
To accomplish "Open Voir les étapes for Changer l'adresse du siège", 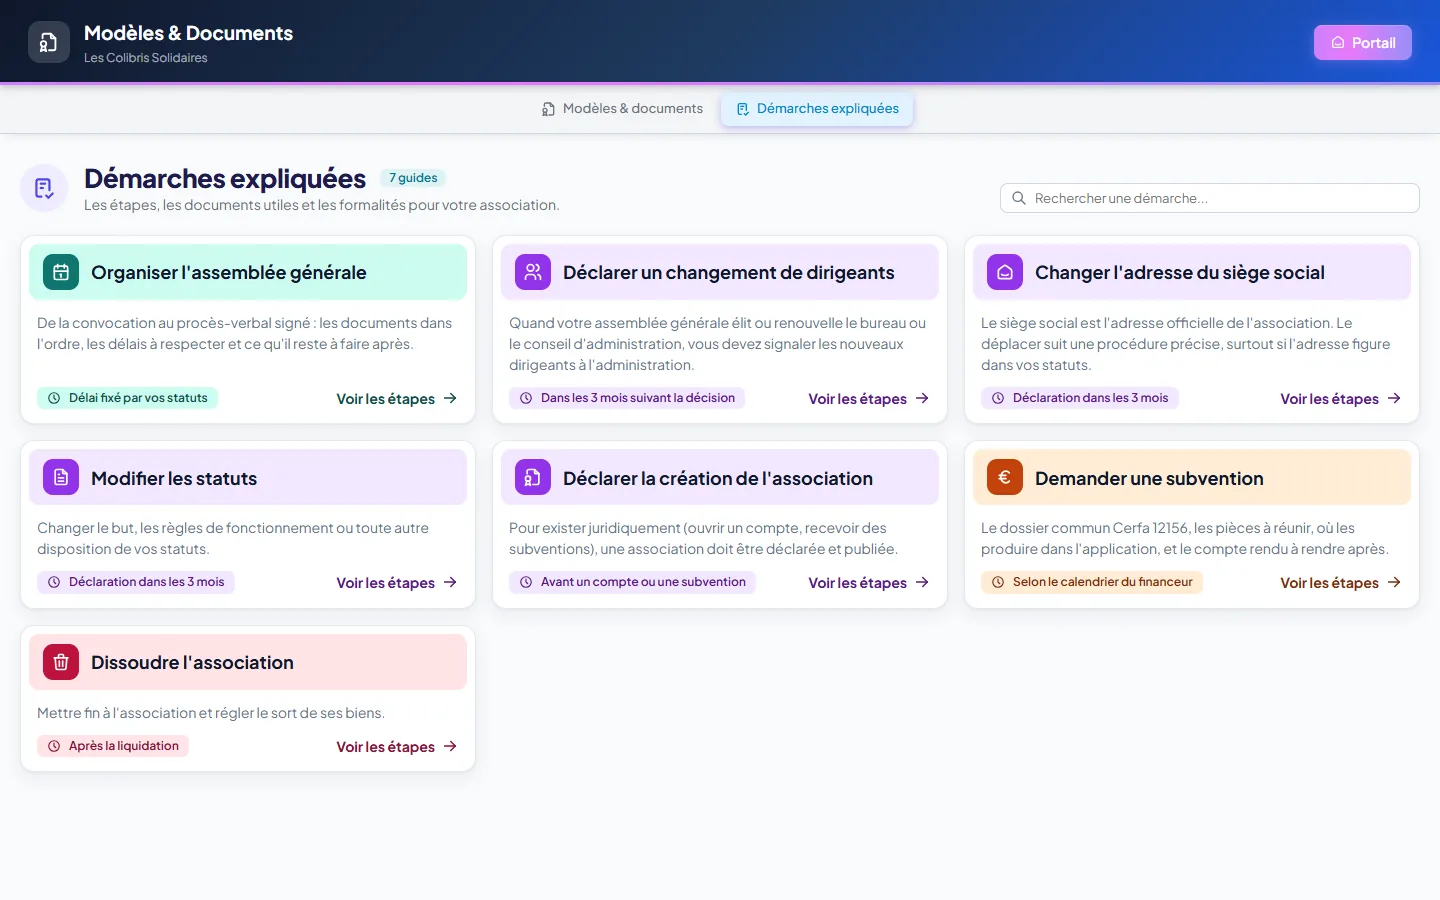I will pos(1341,399).
